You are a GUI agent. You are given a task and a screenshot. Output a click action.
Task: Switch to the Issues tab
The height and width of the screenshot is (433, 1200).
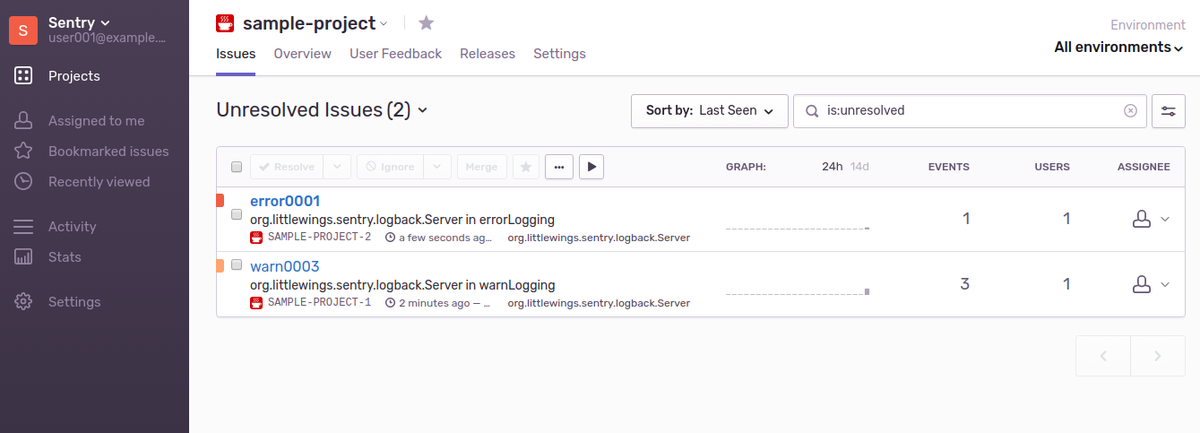(236, 54)
